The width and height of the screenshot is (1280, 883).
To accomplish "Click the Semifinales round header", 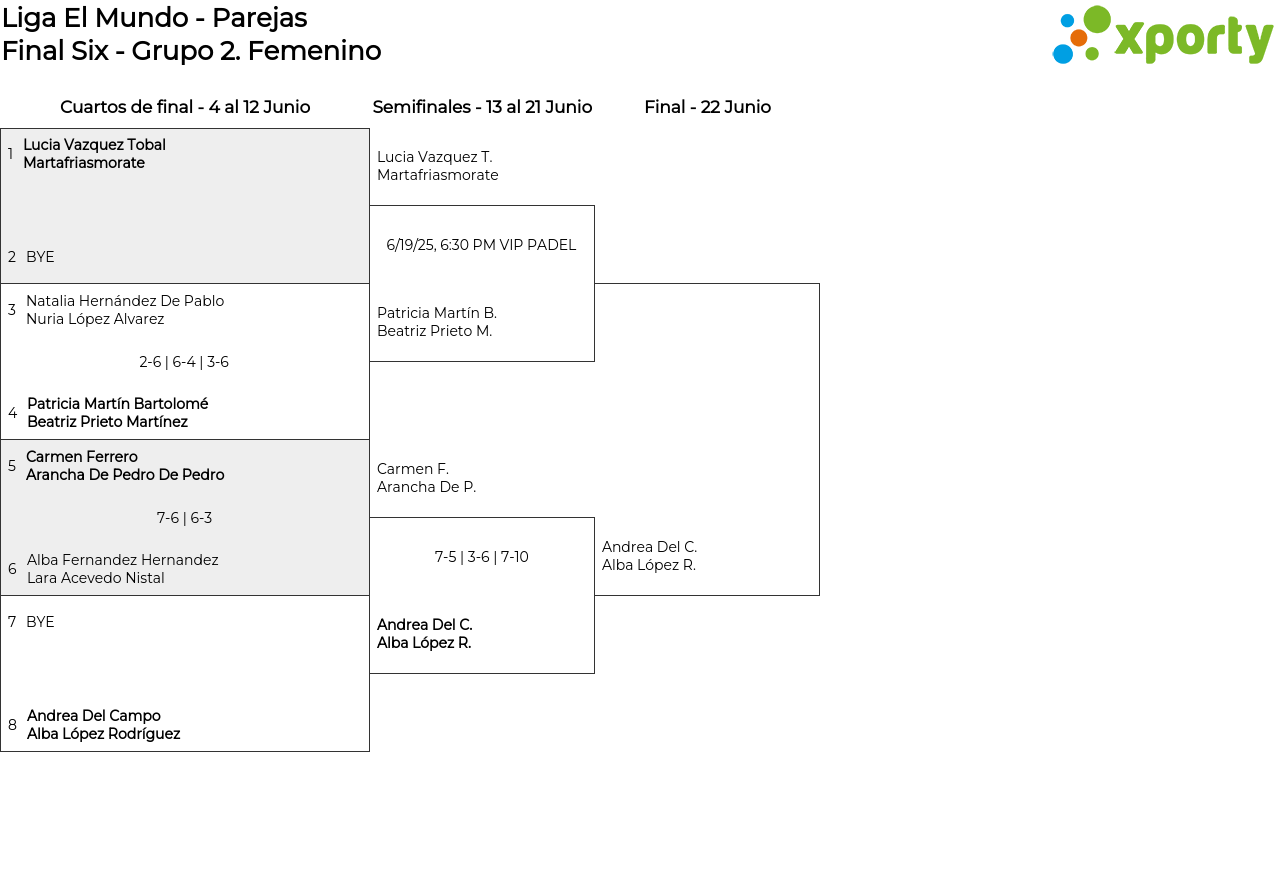I will click(x=482, y=107).
